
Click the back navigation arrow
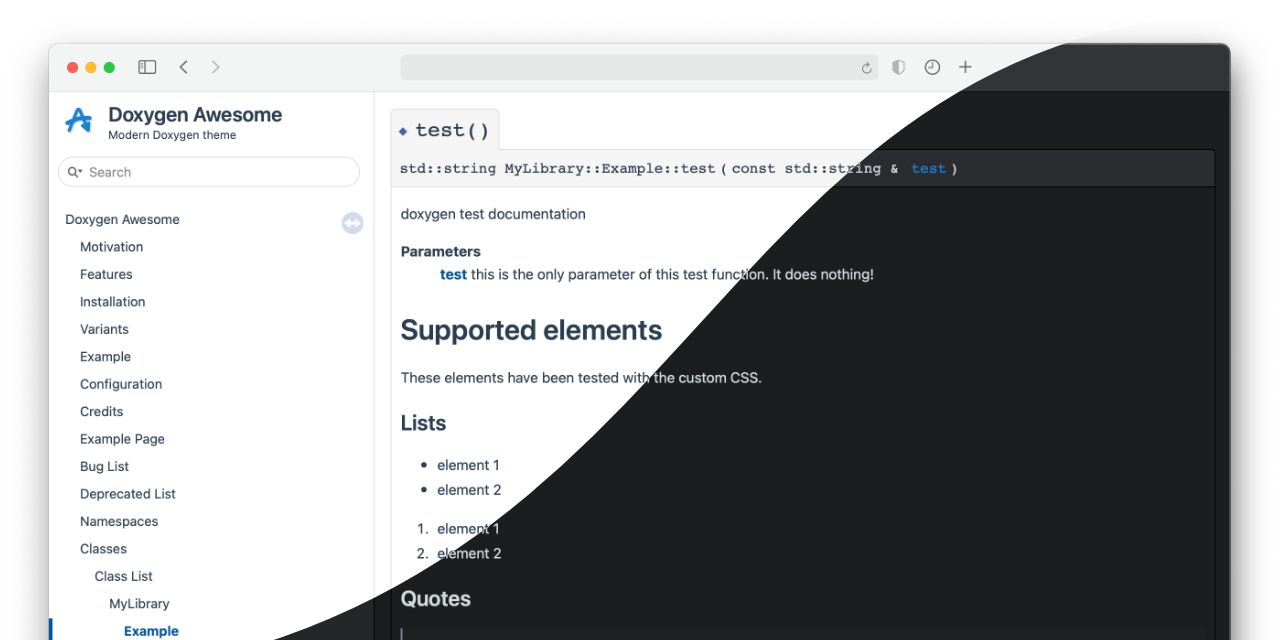(x=184, y=67)
